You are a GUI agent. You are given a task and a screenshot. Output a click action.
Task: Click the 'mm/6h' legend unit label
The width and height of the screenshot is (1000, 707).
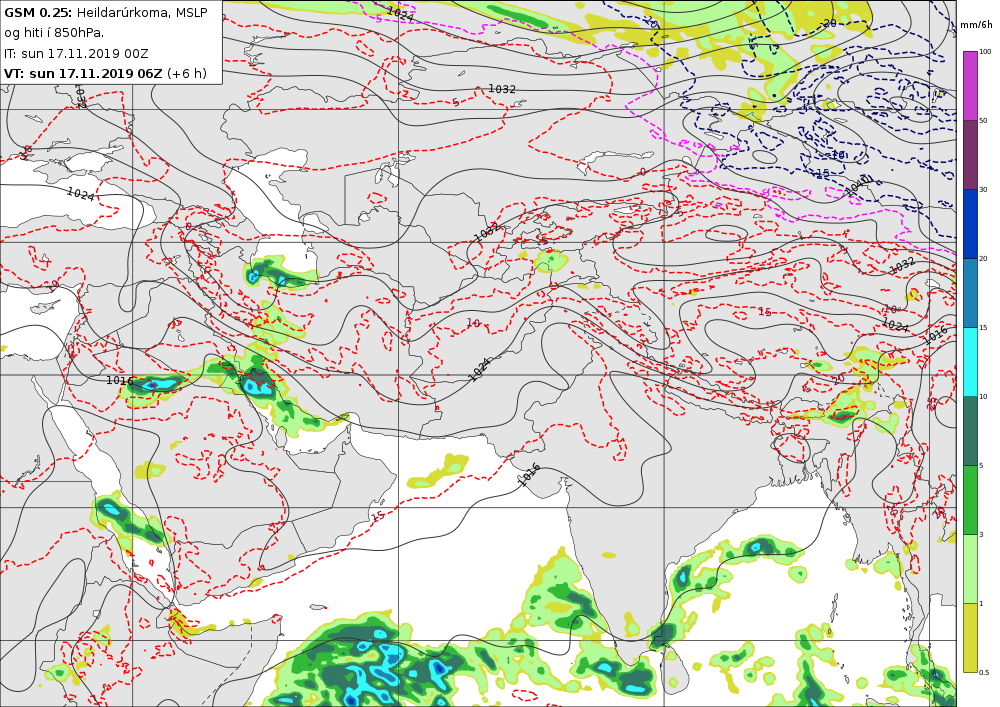(x=976, y=25)
